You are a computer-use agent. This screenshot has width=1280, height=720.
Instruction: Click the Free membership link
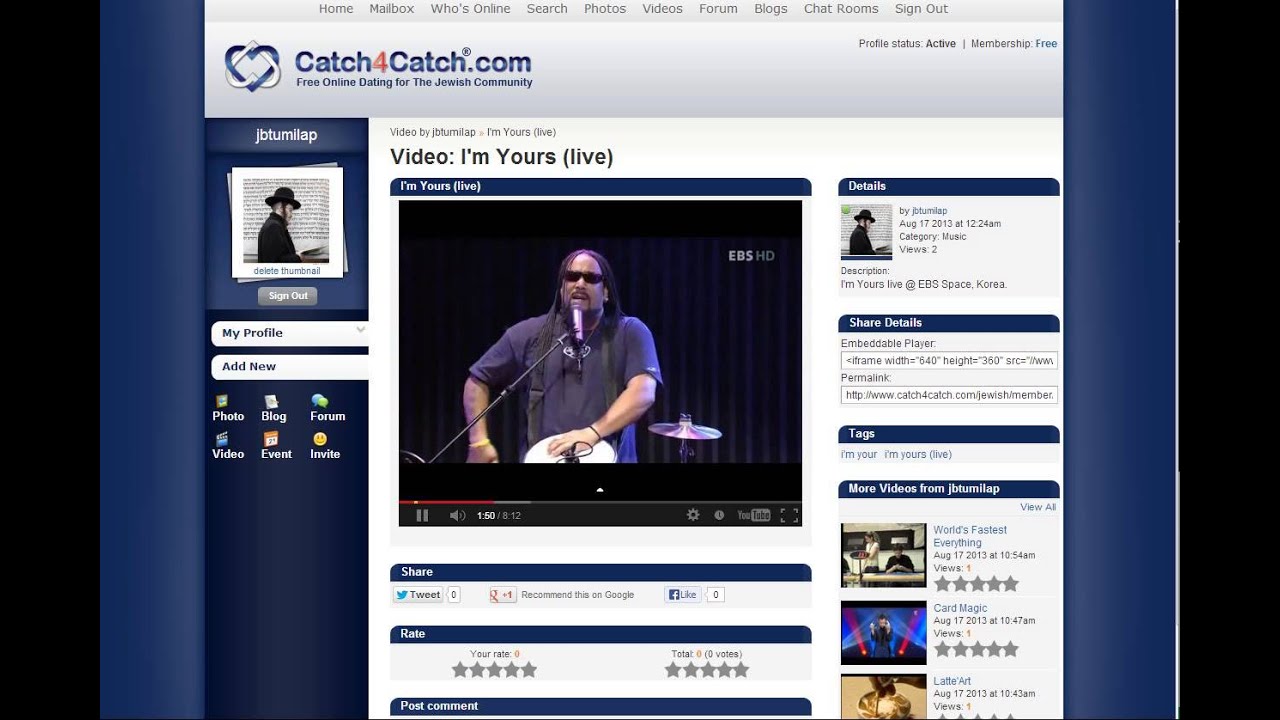click(x=1046, y=44)
